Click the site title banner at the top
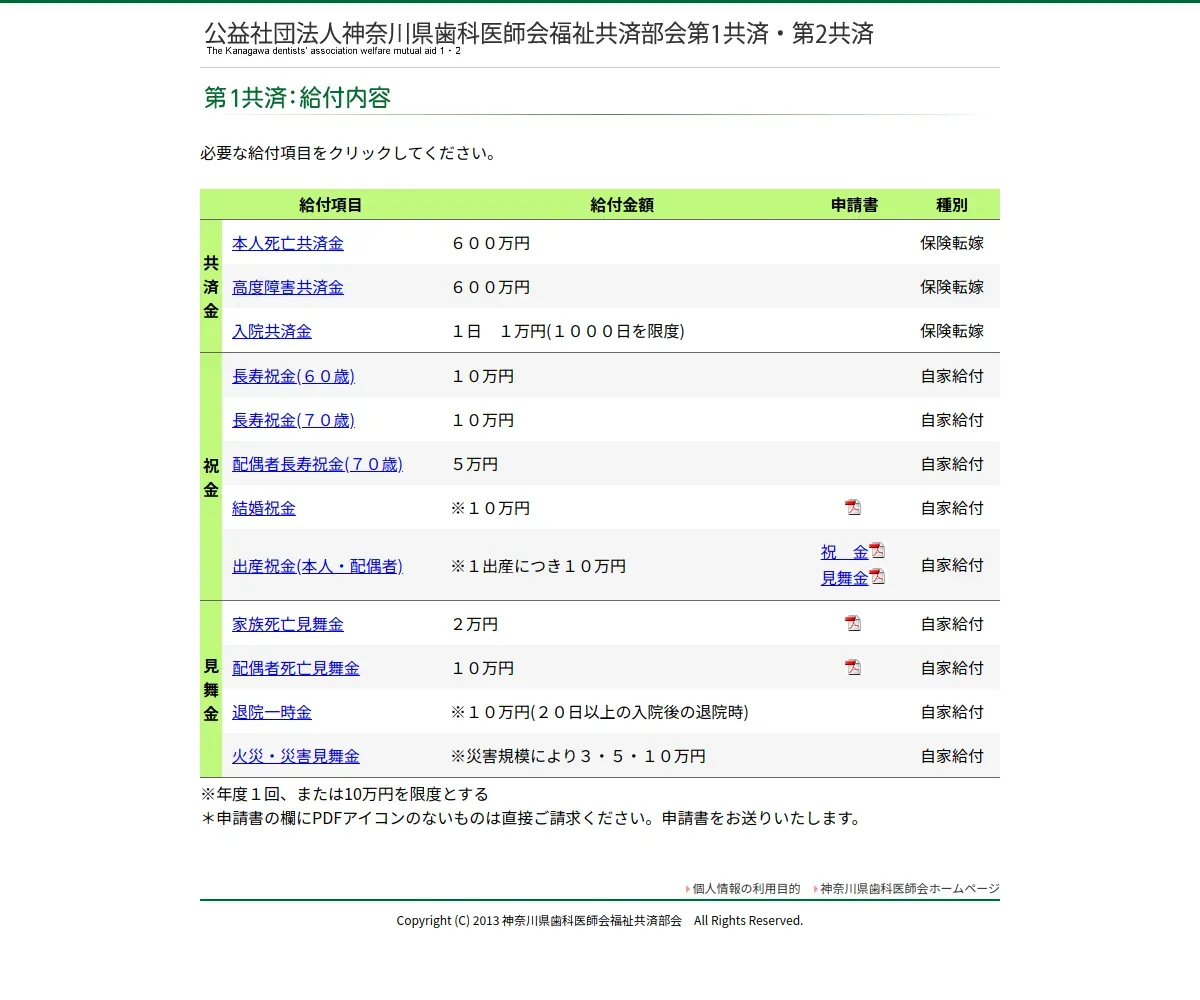This screenshot has width=1200, height=1000. point(539,38)
